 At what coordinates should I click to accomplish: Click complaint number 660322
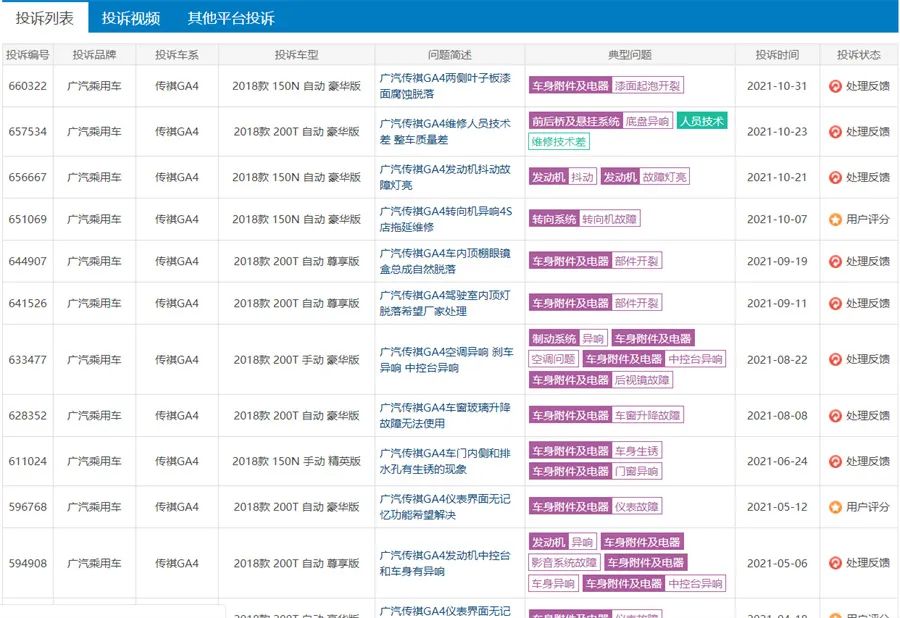coord(28,86)
